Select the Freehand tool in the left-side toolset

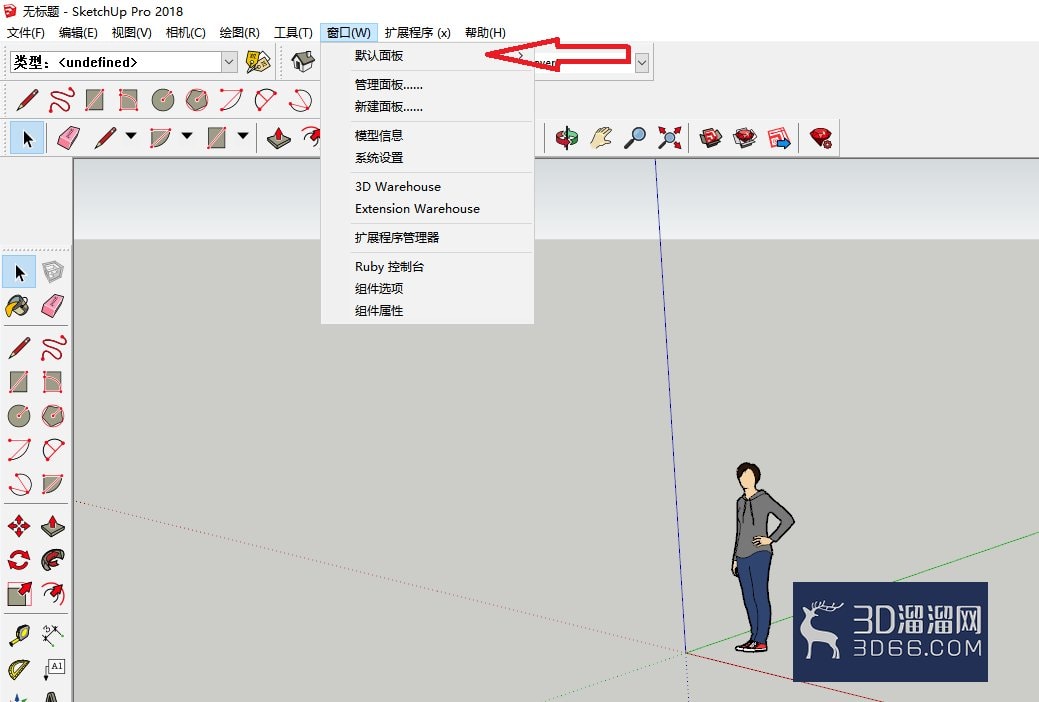coord(52,347)
